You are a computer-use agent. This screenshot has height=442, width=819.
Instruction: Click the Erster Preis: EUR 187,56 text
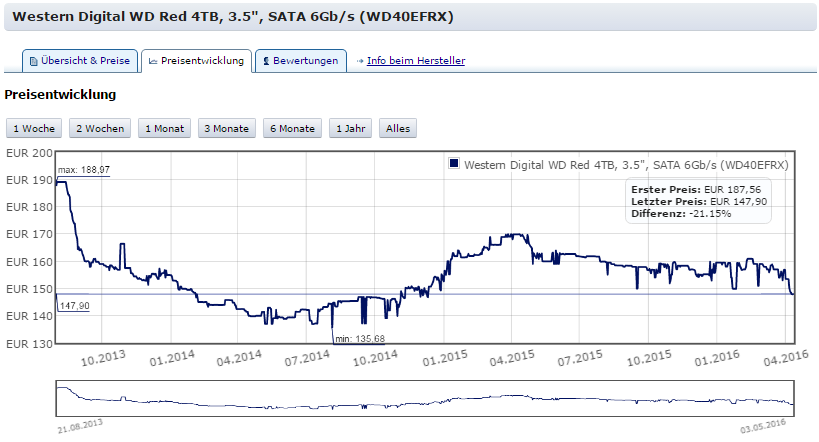pos(696,189)
